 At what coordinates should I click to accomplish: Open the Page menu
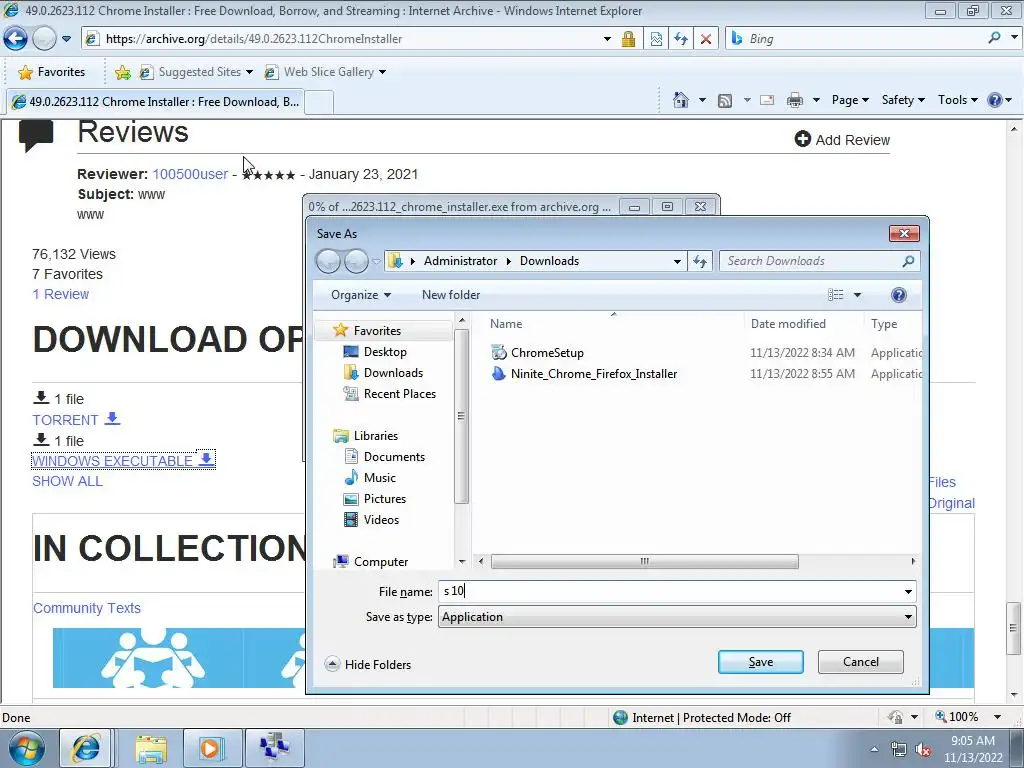tap(850, 100)
